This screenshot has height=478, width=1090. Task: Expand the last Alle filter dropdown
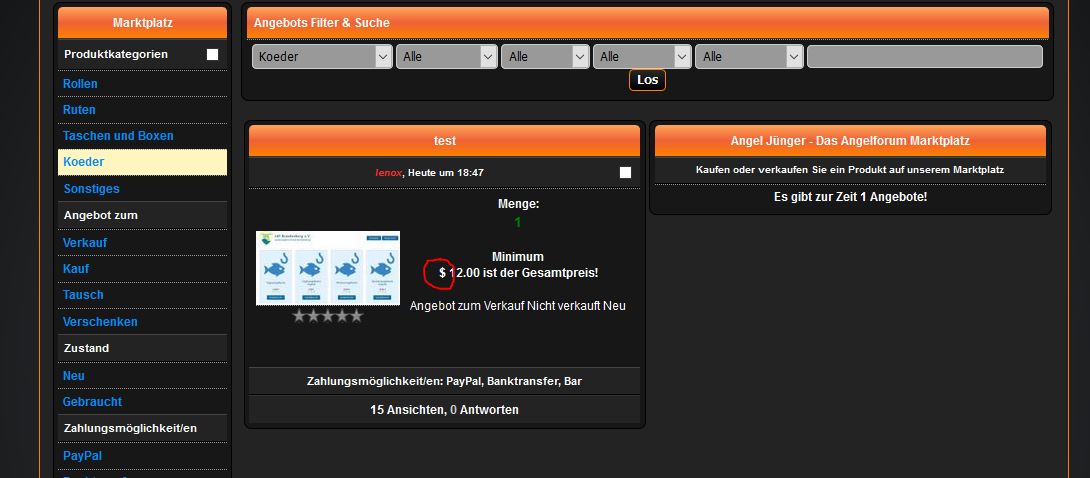(748, 57)
